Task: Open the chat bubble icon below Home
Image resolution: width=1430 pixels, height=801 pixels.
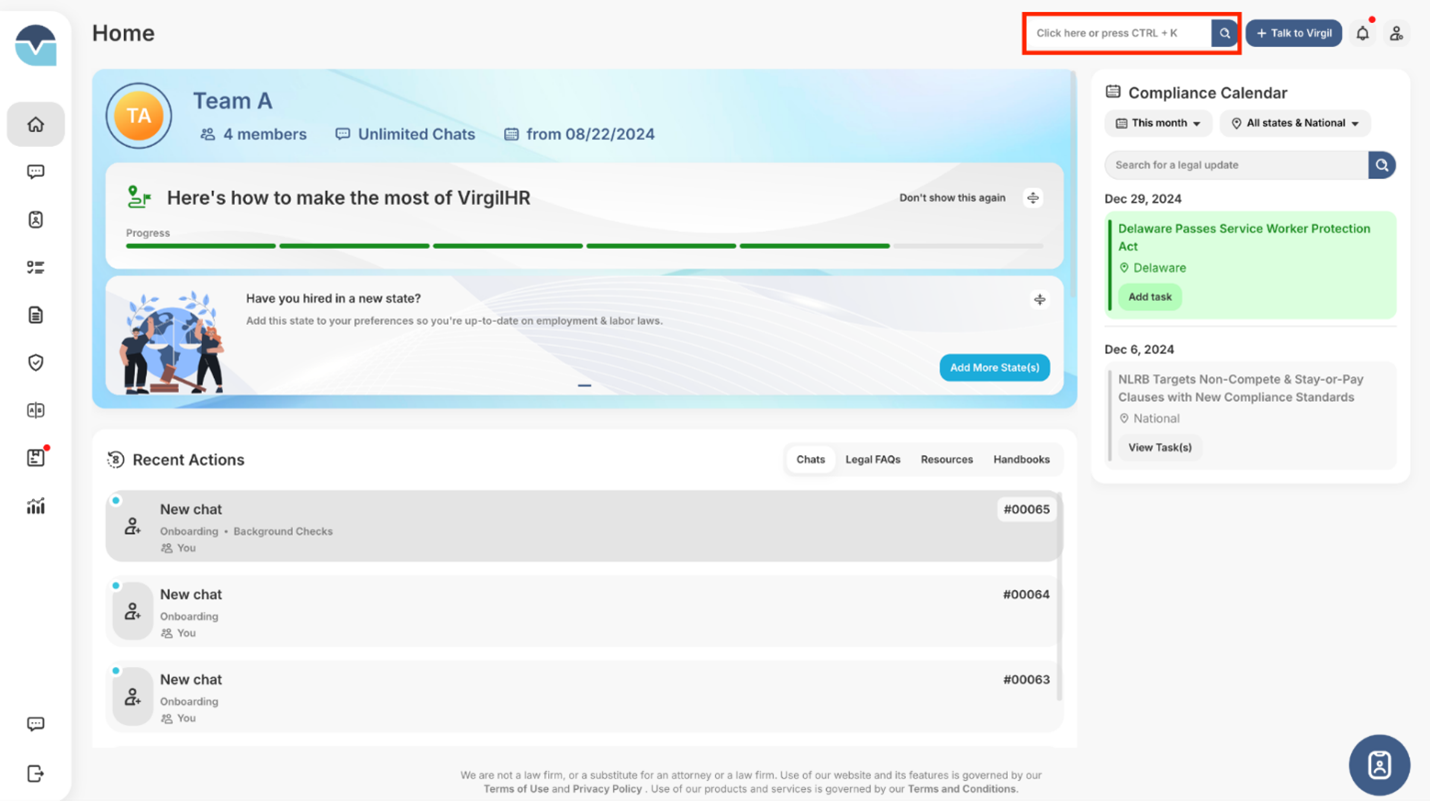Action: click(x=36, y=172)
